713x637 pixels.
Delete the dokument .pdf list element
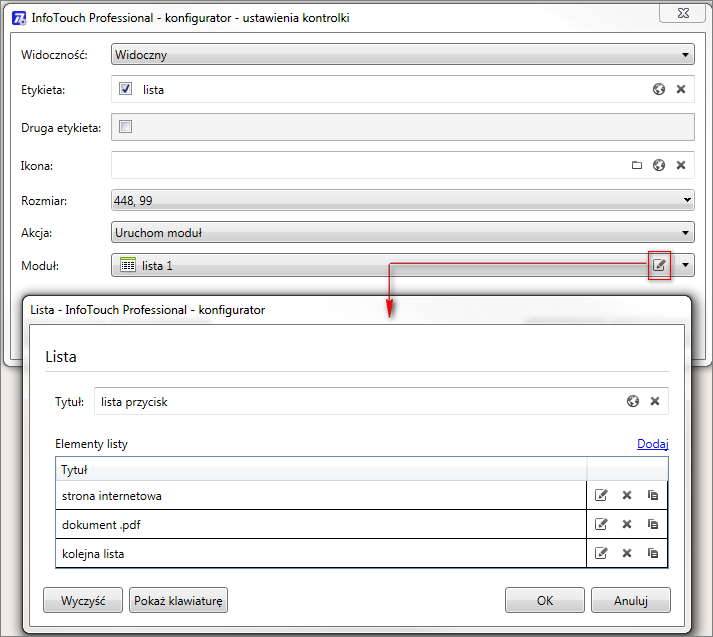(x=627, y=524)
